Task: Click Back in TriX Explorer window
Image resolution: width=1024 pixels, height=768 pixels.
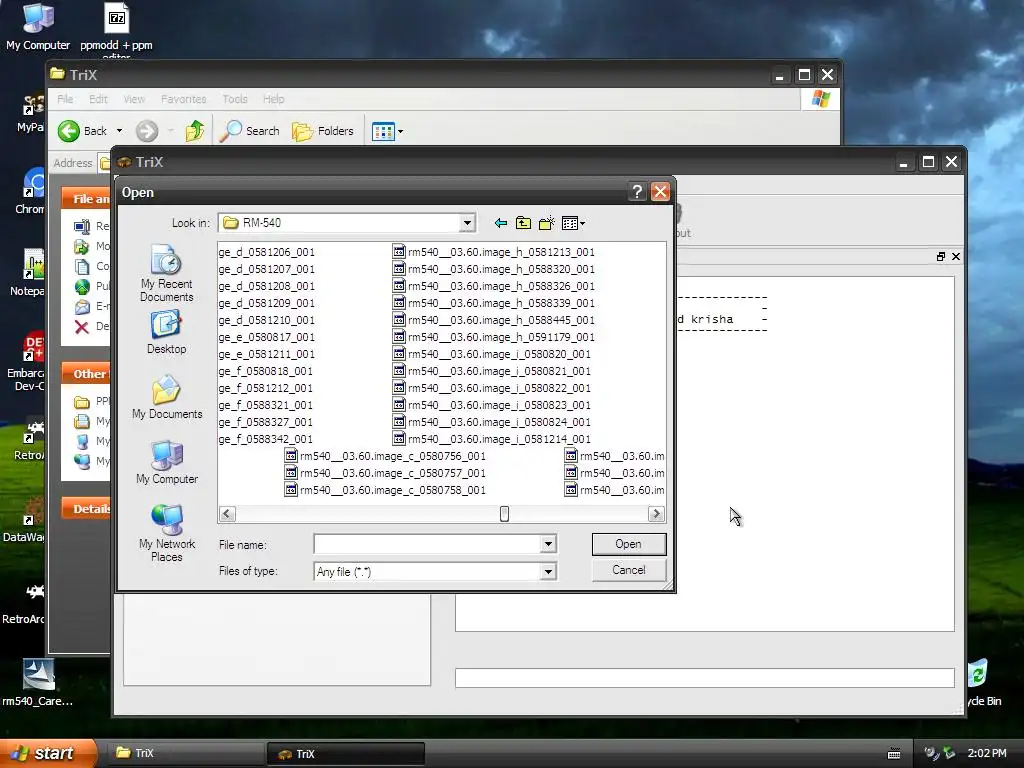Action: pos(82,131)
